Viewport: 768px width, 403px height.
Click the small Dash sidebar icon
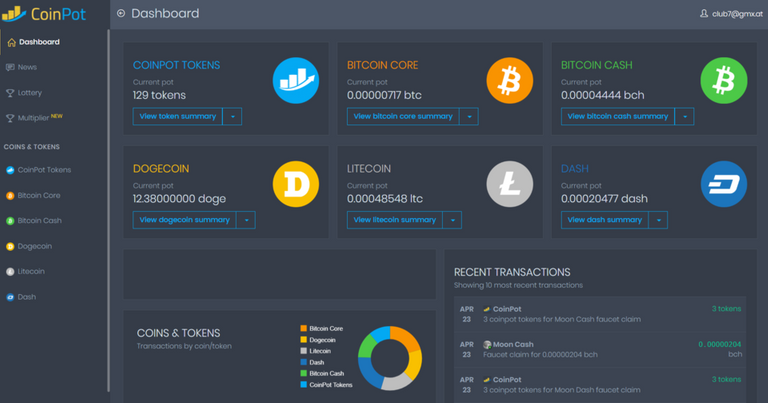10,297
